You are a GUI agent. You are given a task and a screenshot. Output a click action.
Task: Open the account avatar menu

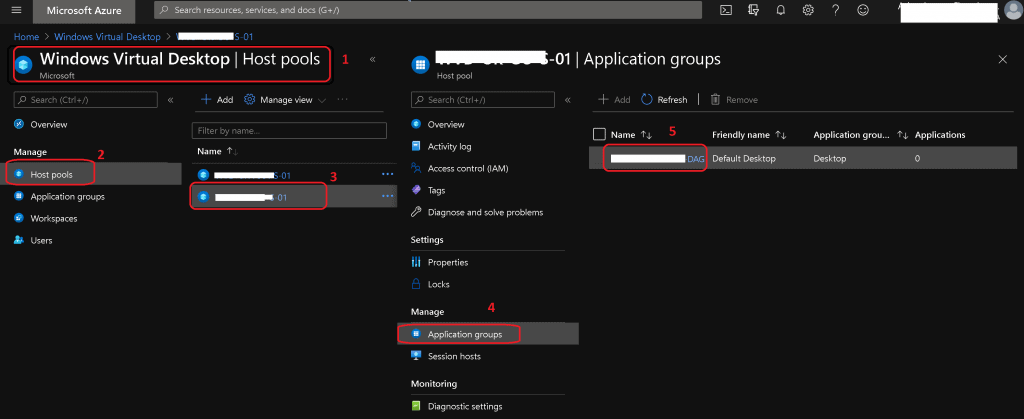coord(1011,10)
